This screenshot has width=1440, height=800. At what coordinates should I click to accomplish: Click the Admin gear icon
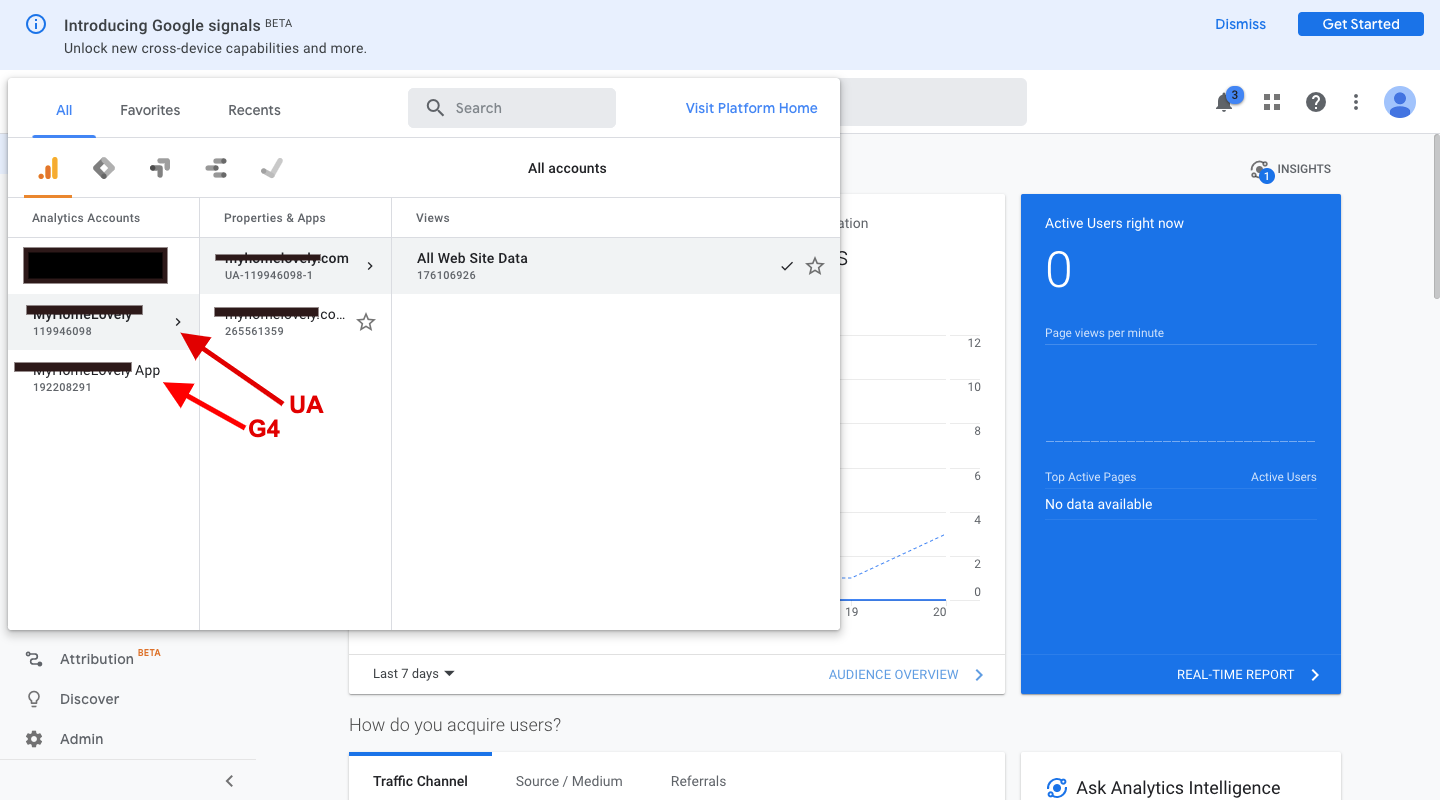(x=34, y=739)
